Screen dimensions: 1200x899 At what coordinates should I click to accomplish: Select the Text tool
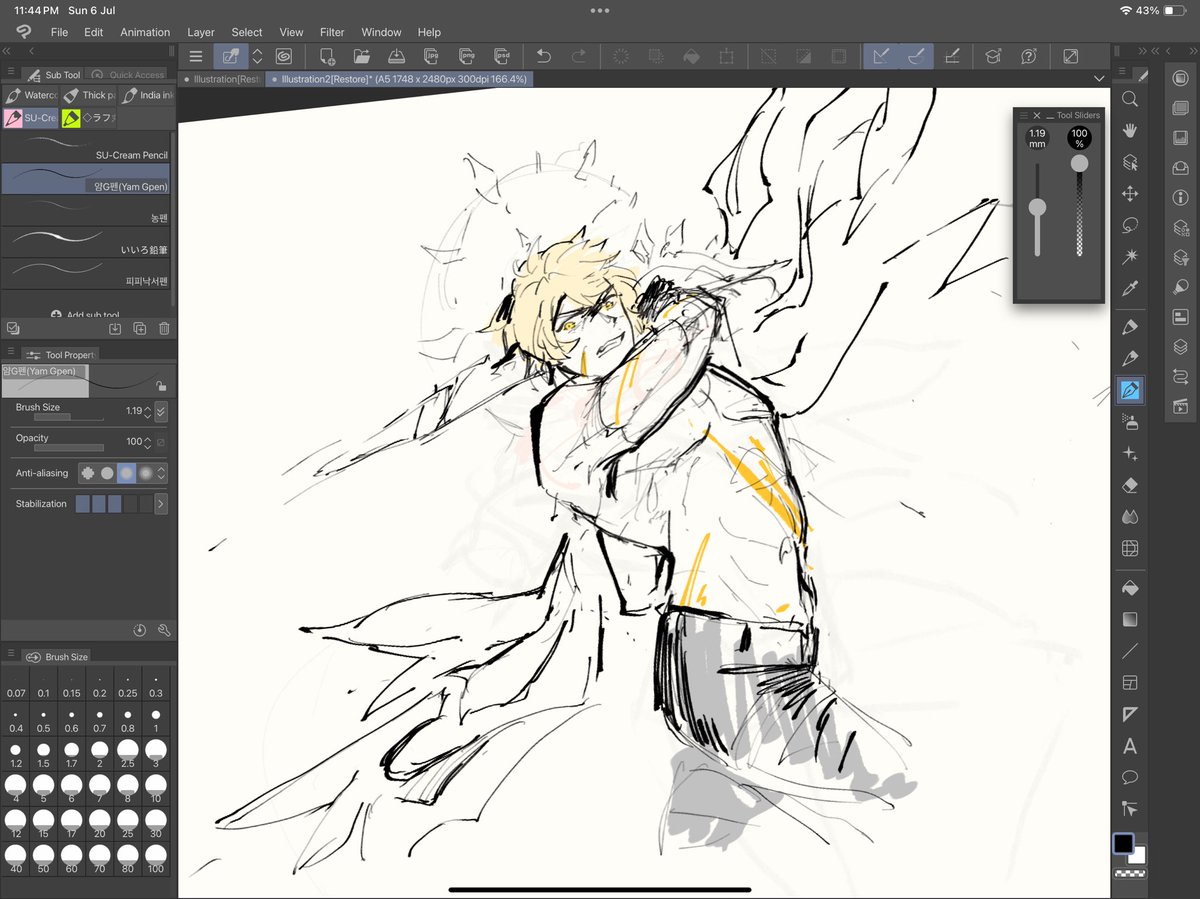[1130, 746]
